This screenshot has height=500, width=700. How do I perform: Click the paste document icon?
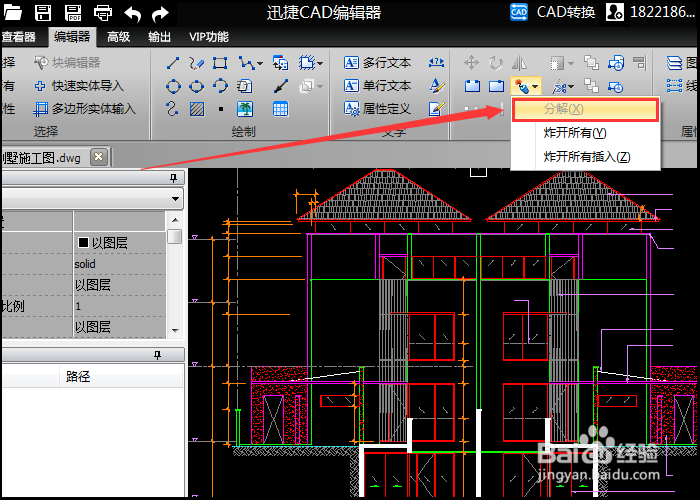coord(244,86)
